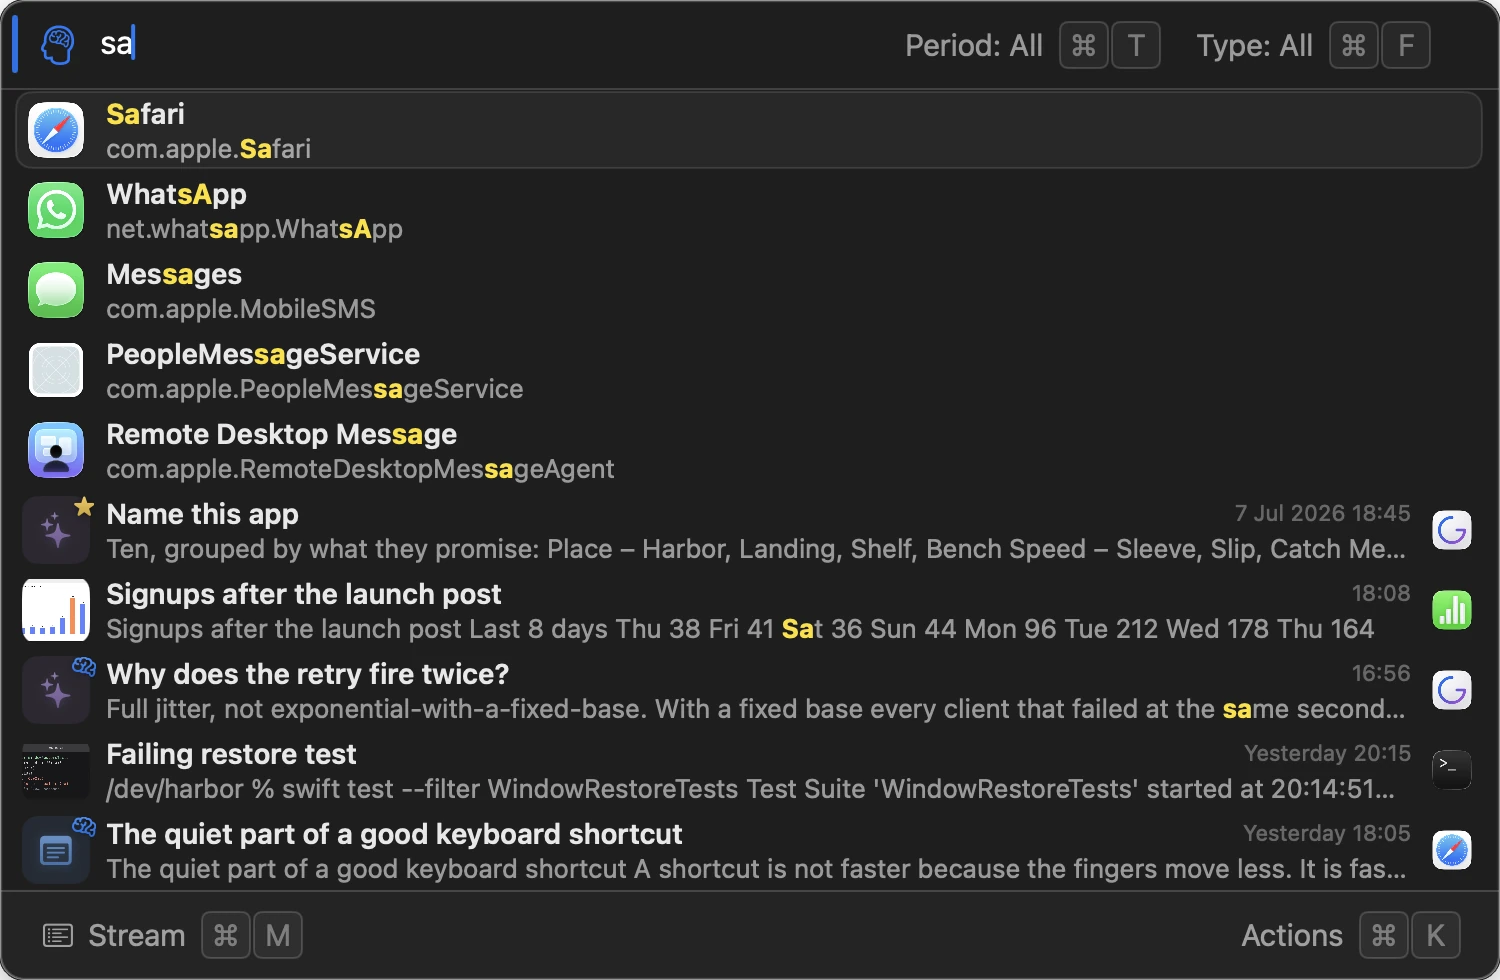Click com.apple.RemoteDesktopMessageAgent identifier text
Viewport: 1500px width, 980px height.
[360, 469]
